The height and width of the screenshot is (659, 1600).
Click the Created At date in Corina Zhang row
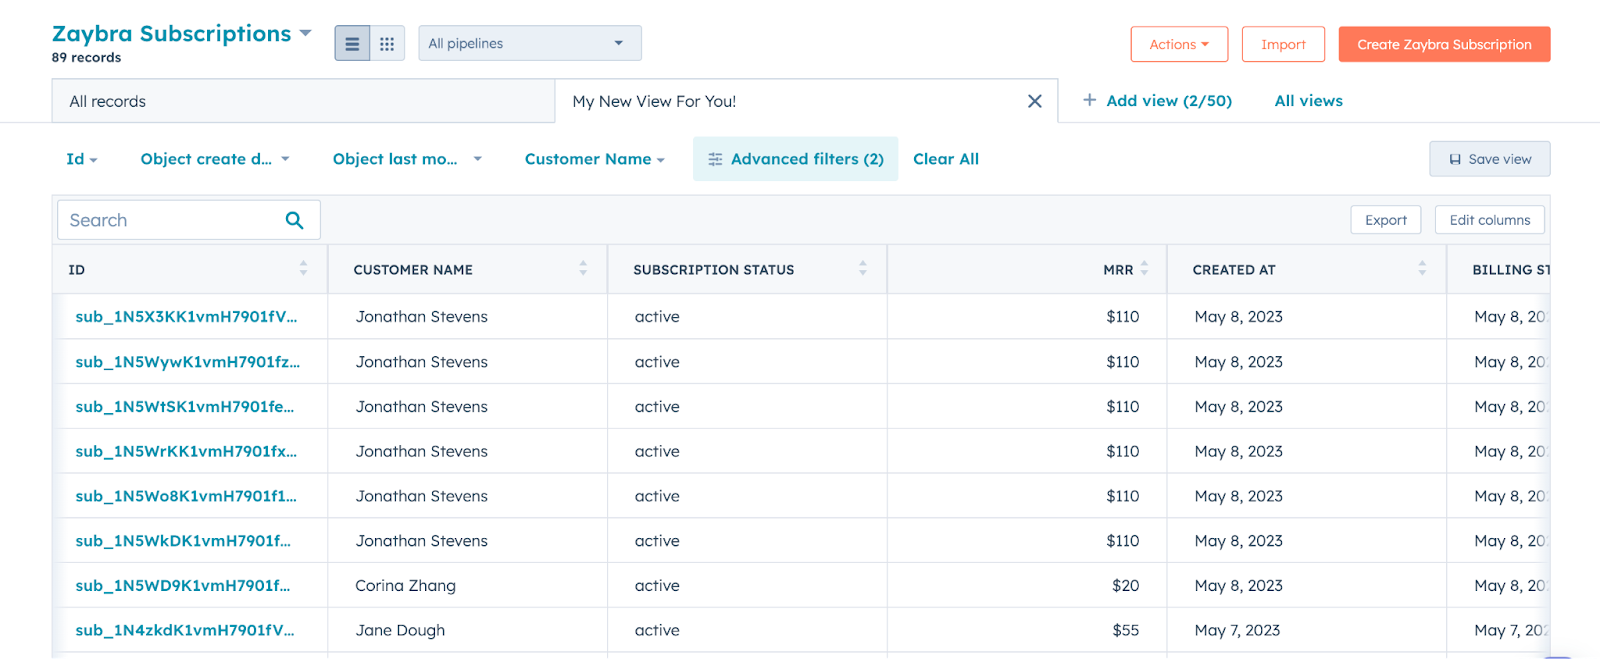tap(1238, 586)
